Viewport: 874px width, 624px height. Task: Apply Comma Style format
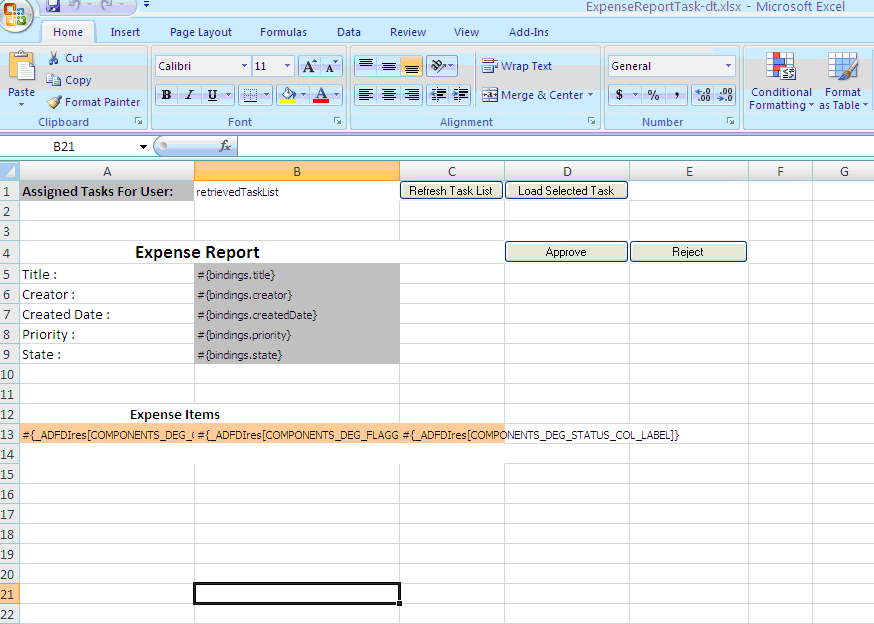coord(677,95)
